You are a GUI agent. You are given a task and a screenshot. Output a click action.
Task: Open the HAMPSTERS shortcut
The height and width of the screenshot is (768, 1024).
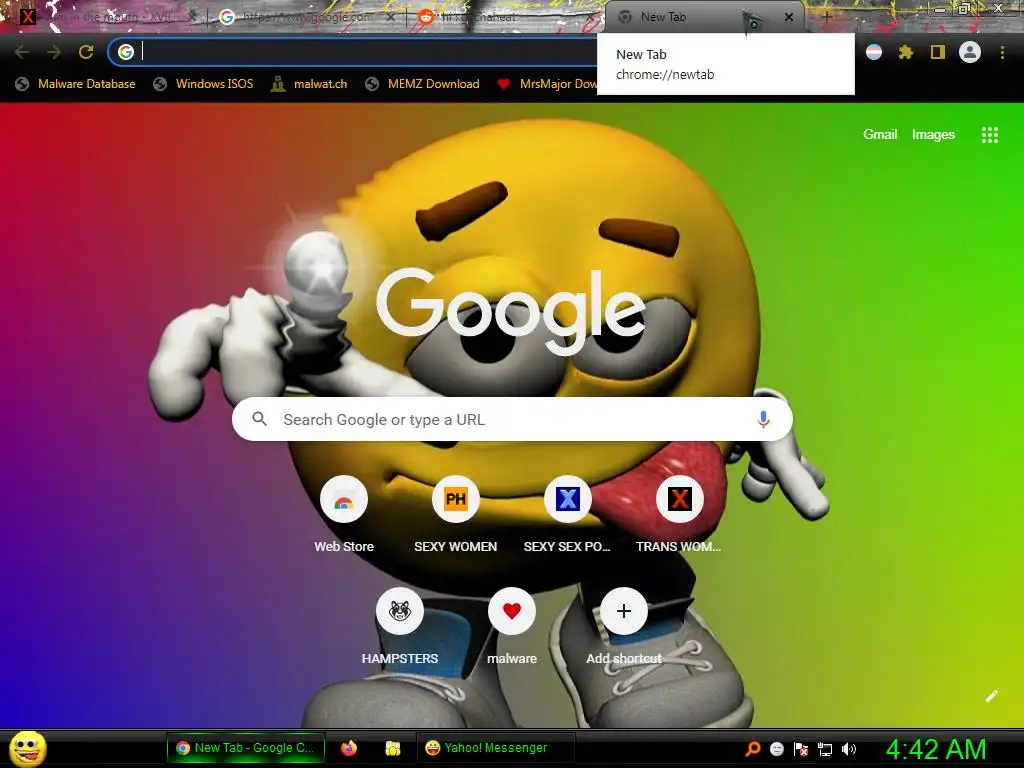[x=400, y=627]
